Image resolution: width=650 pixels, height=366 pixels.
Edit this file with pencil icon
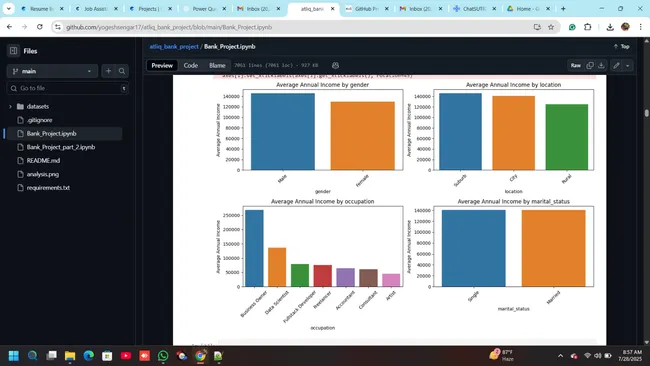pos(616,65)
